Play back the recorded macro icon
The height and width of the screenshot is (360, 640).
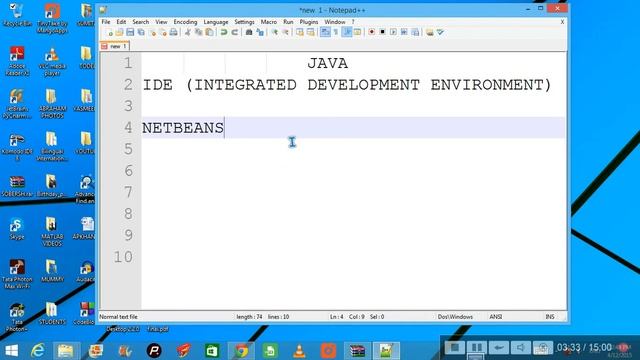393,32
